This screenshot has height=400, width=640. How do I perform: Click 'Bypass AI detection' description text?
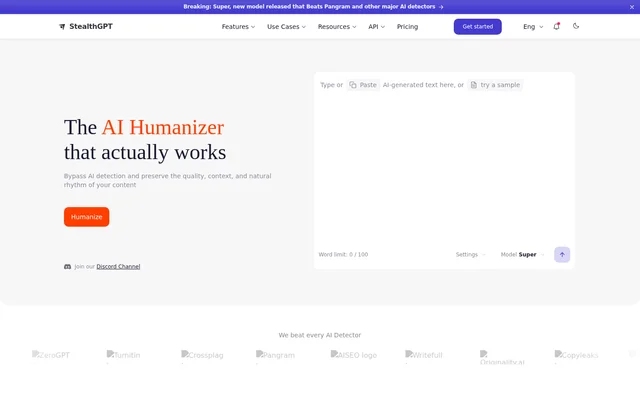click(167, 180)
